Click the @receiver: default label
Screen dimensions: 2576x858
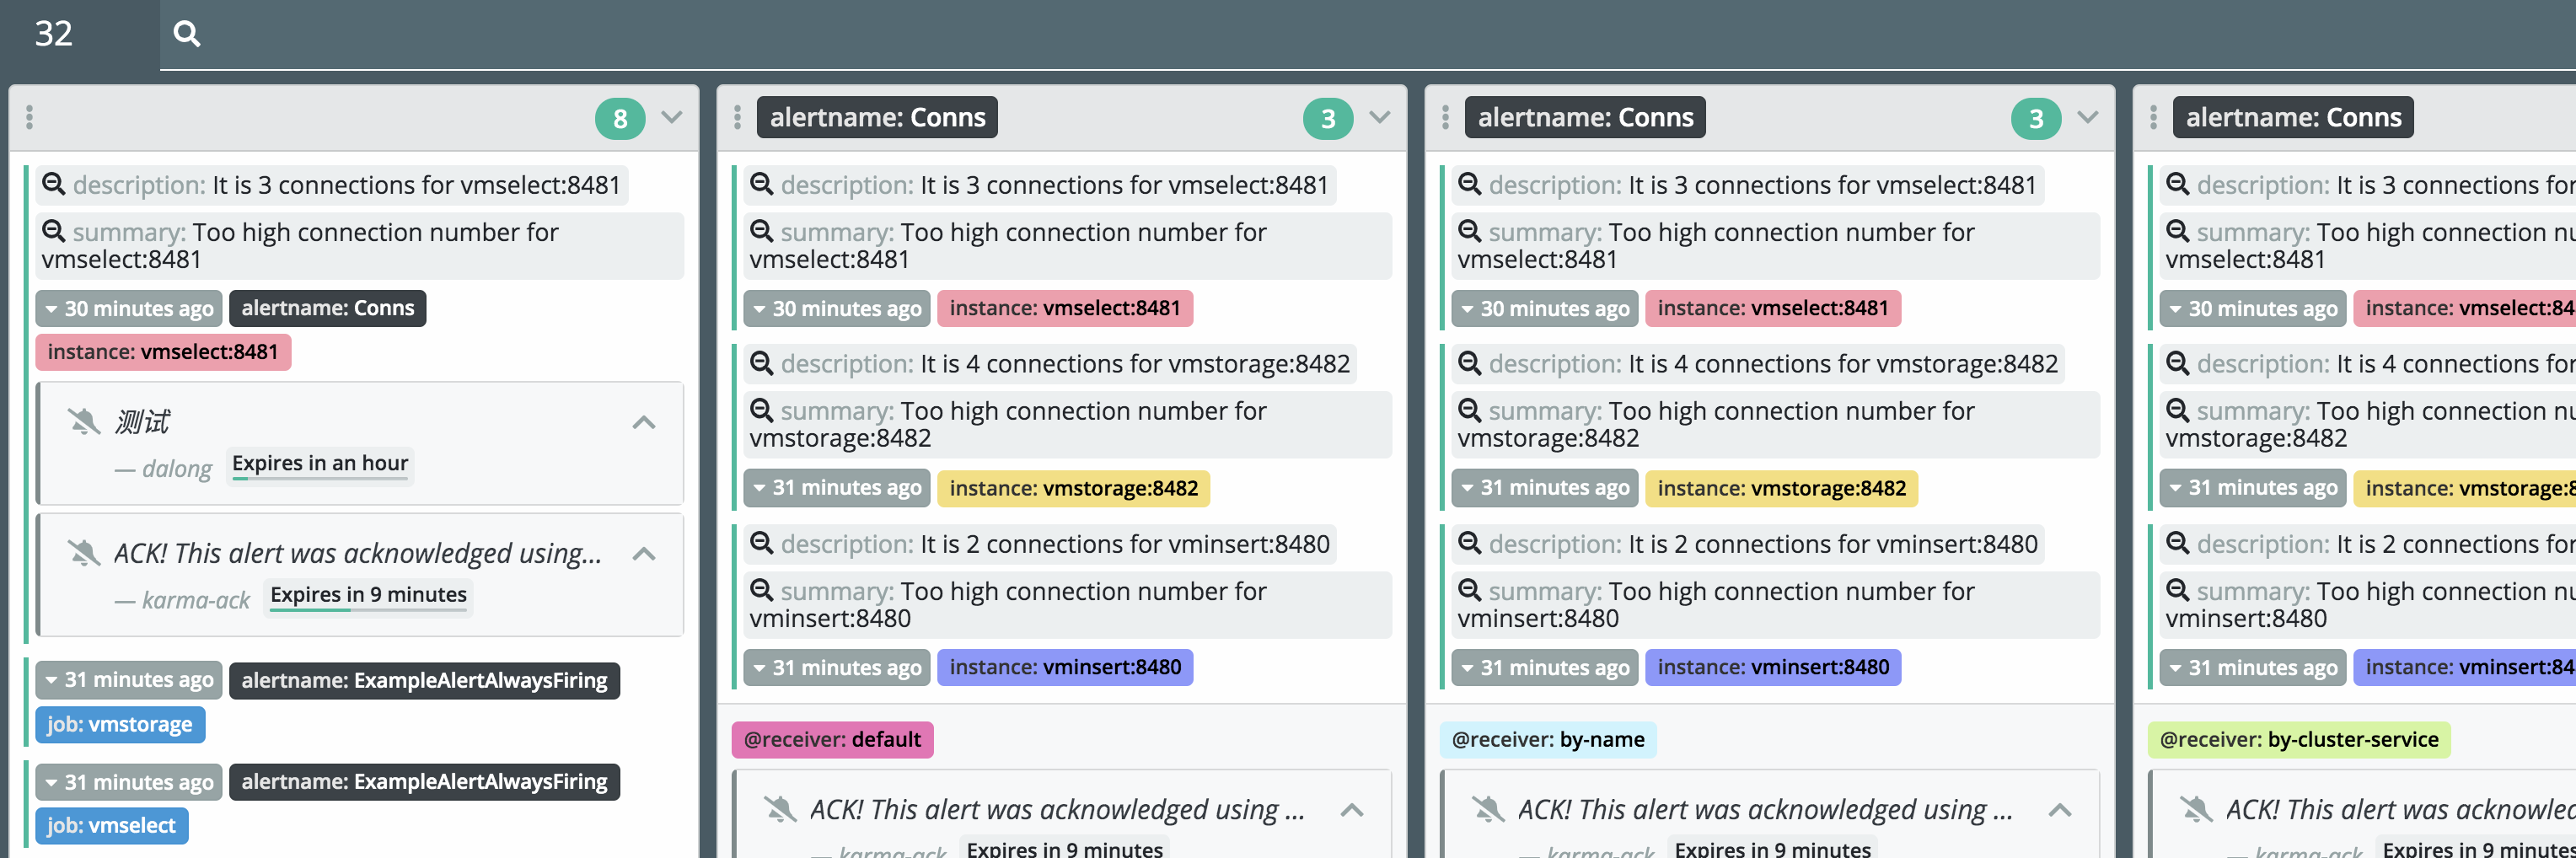tap(832, 740)
